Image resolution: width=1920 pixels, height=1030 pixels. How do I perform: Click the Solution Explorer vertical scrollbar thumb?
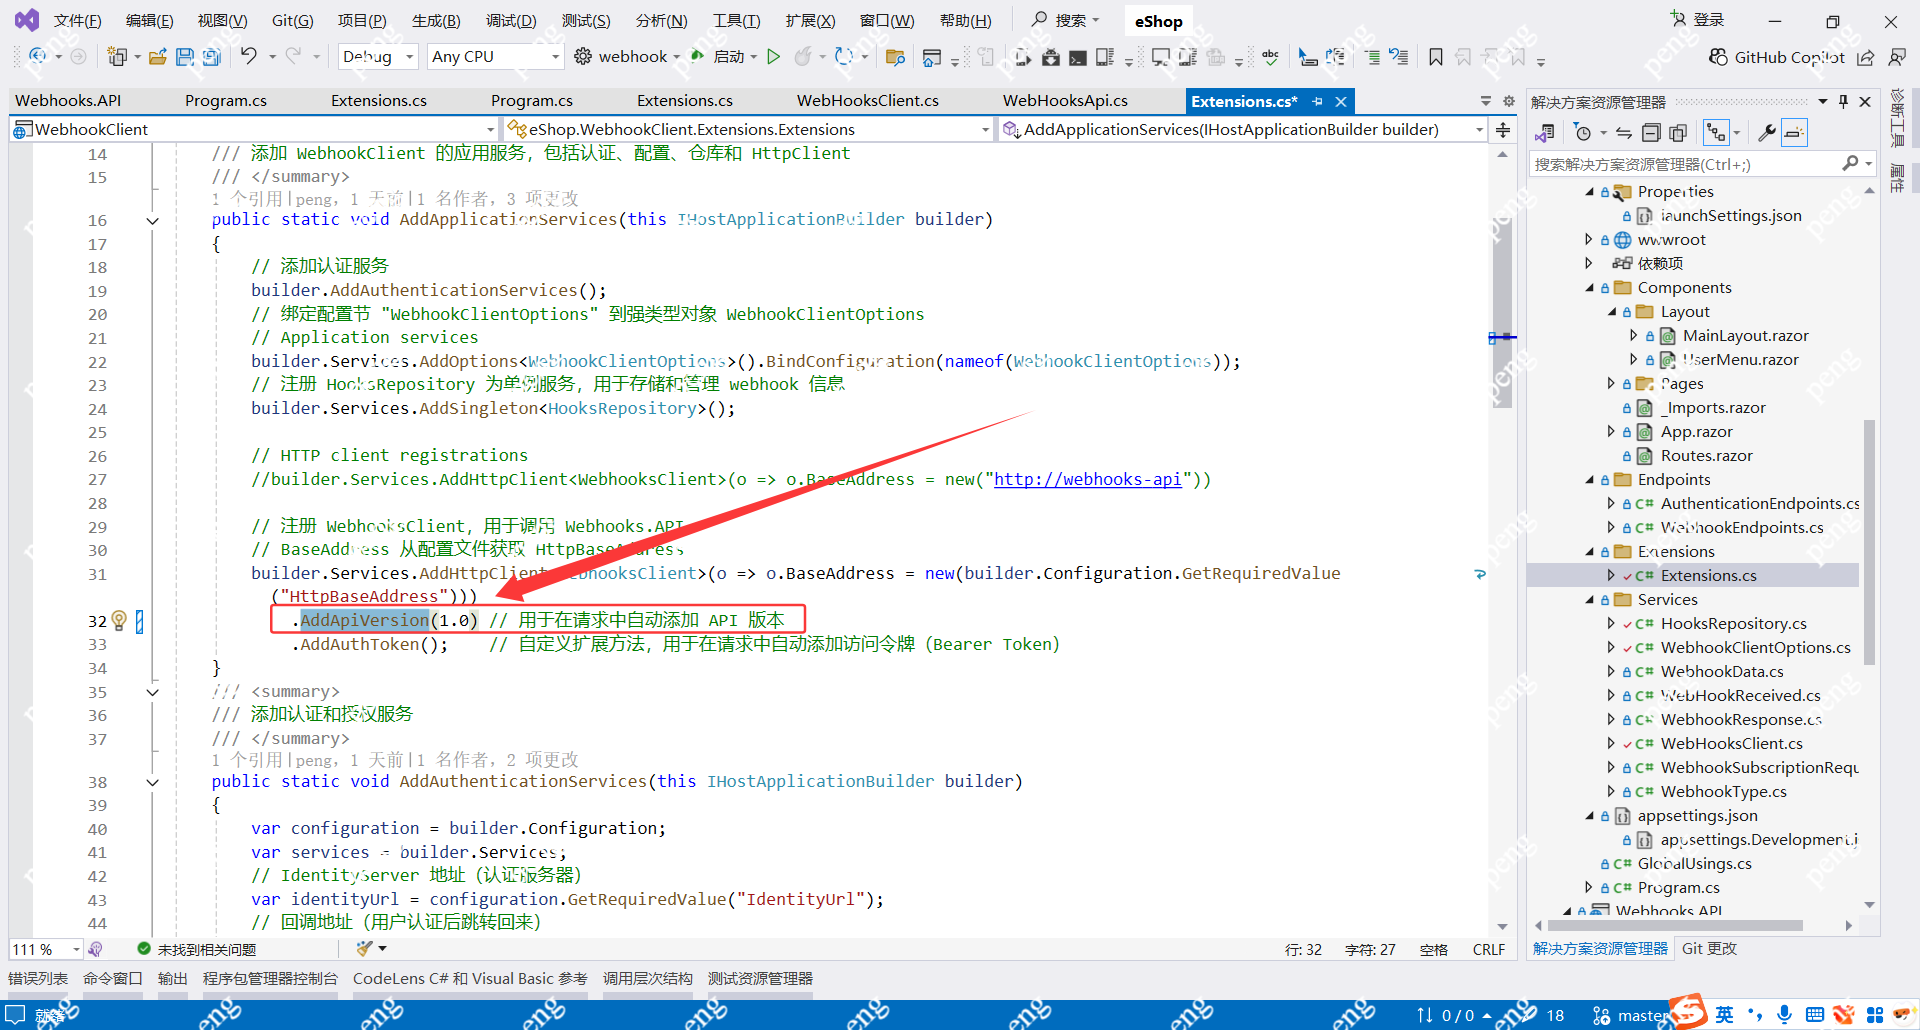pos(1869,543)
